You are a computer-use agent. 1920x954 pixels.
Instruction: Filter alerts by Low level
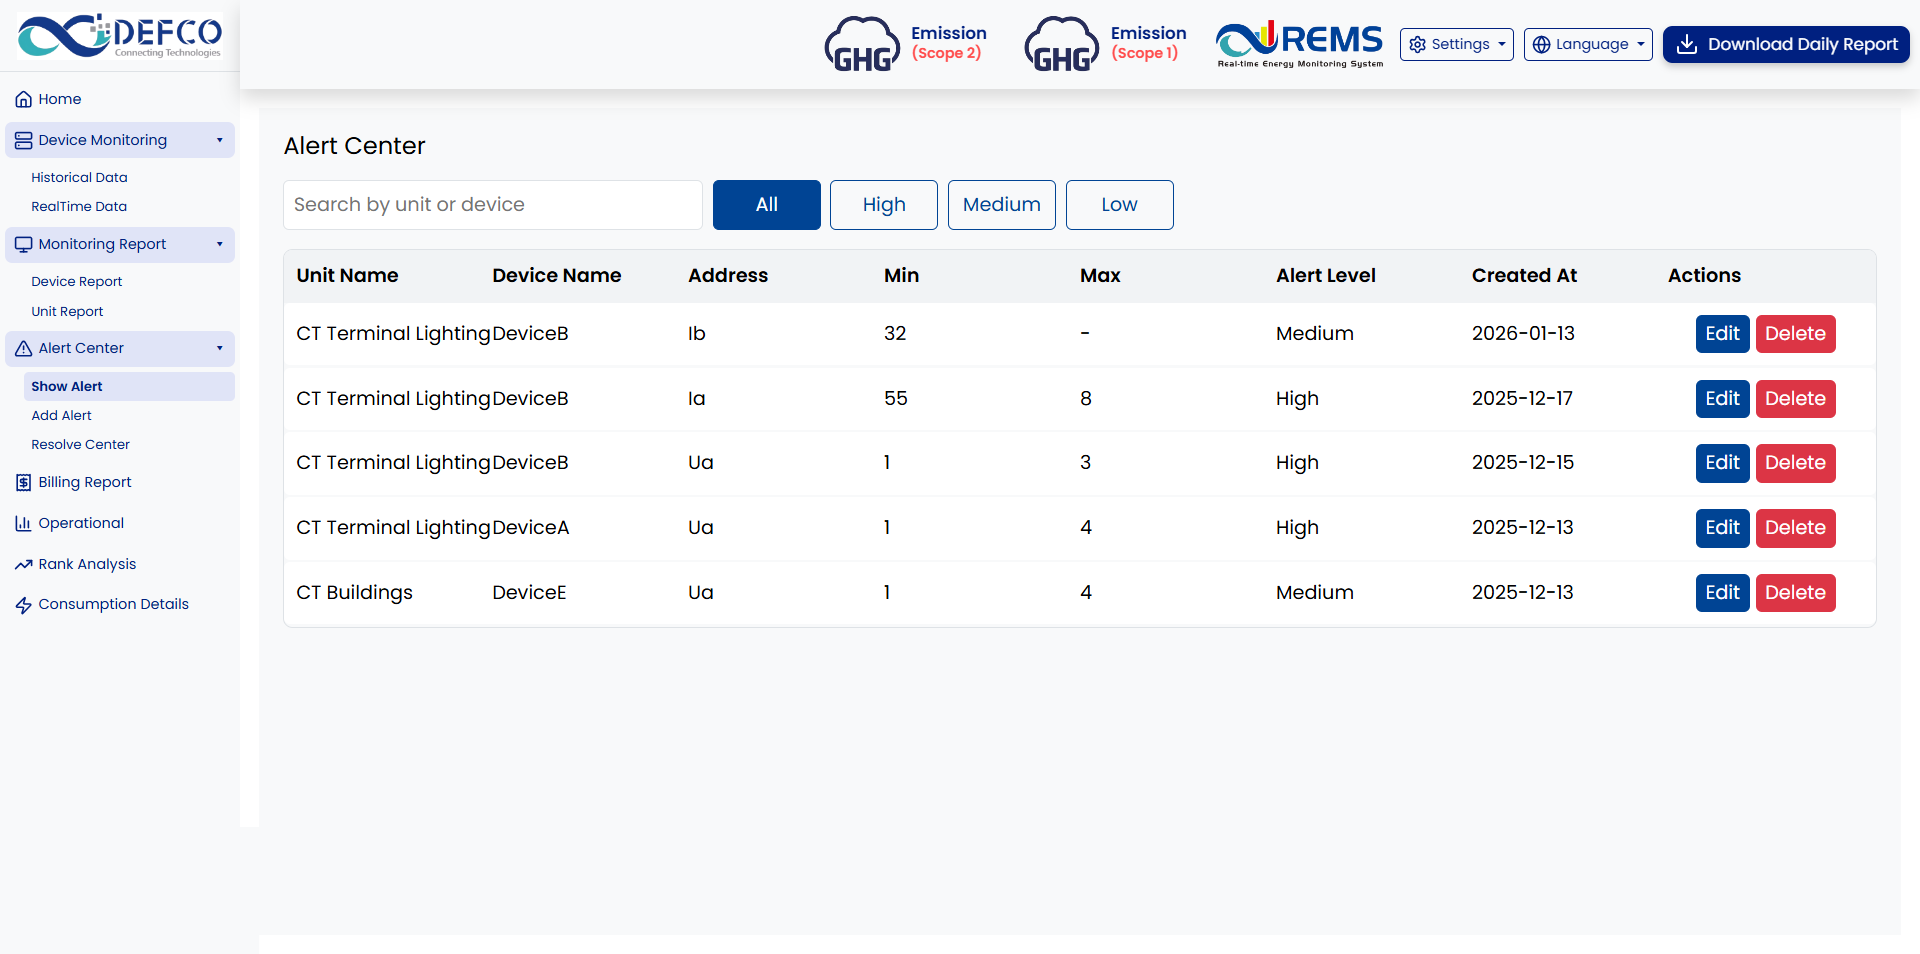1120,205
